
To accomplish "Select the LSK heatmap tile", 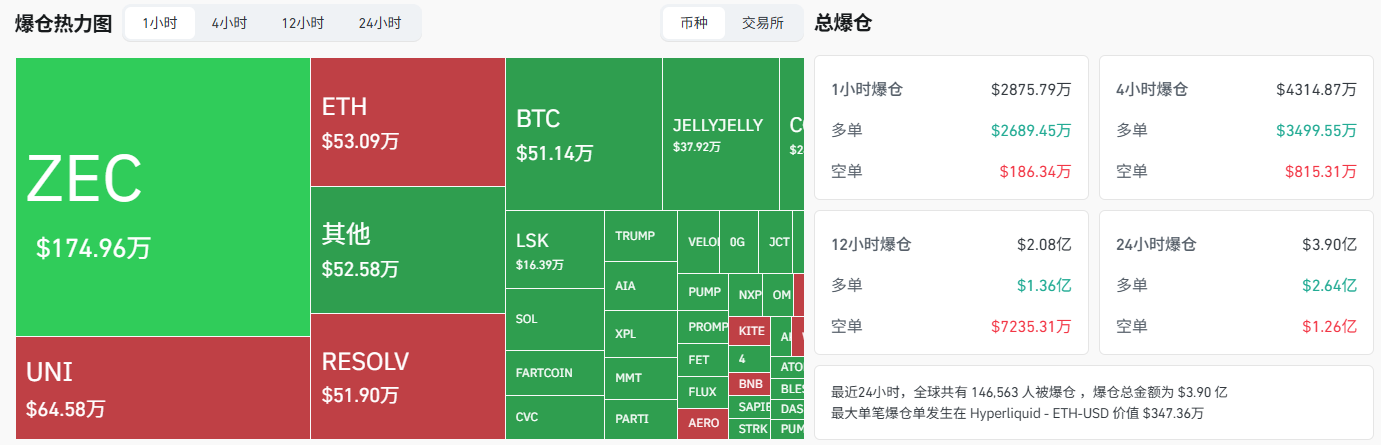I will (x=554, y=249).
